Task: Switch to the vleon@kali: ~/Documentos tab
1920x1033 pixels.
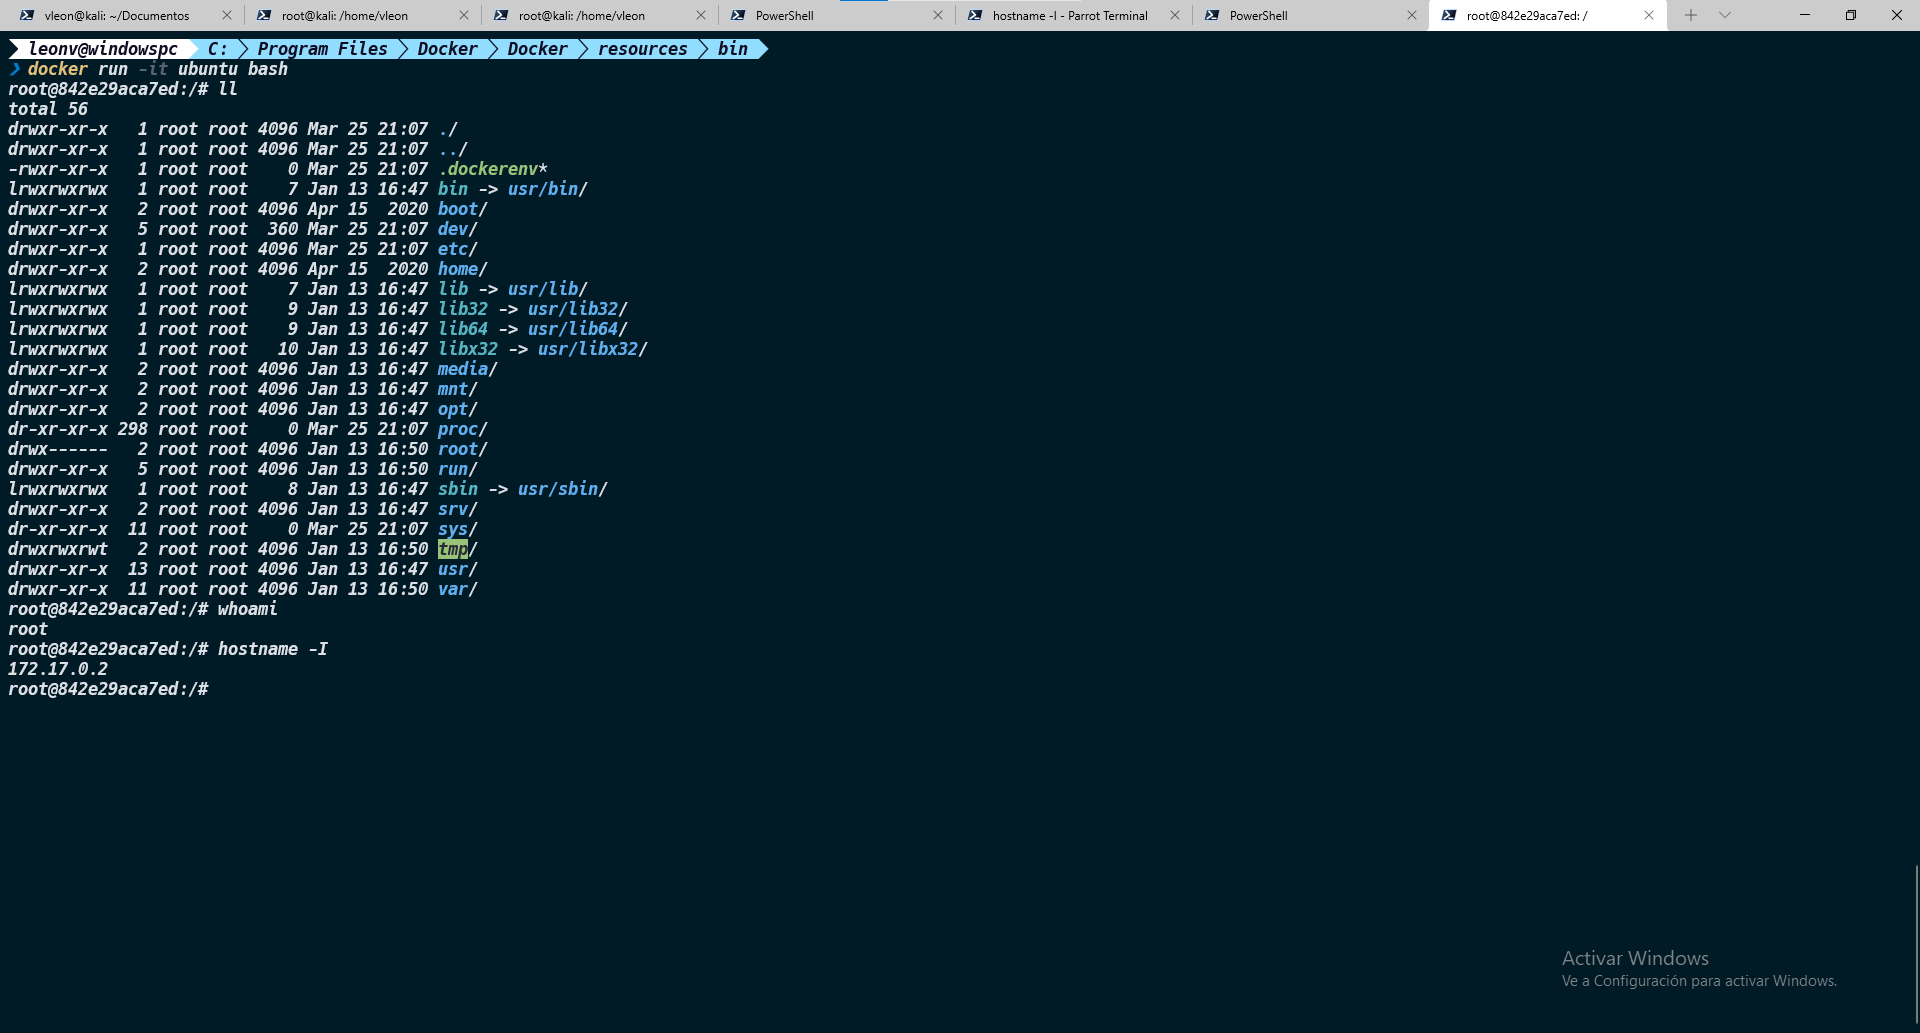Action: coord(116,15)
